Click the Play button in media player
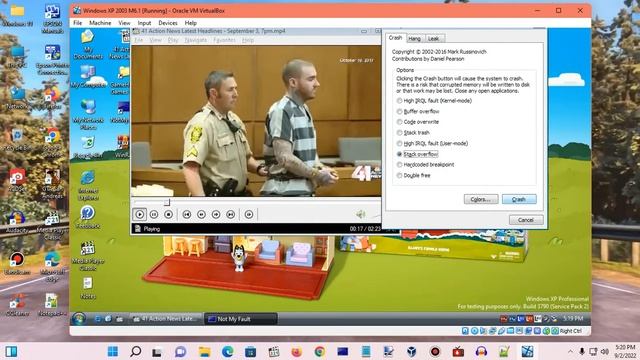This screenshot has height=360, width=640. pyautogui.click(x=140, y=214)
